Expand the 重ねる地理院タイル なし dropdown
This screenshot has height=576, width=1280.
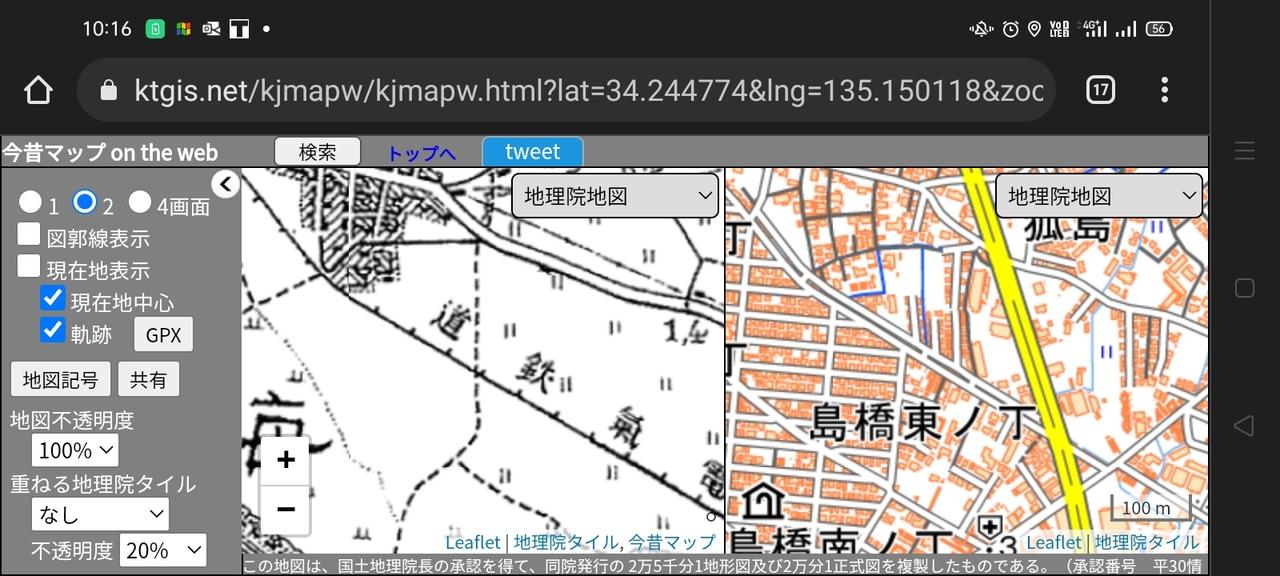[100, 515]
